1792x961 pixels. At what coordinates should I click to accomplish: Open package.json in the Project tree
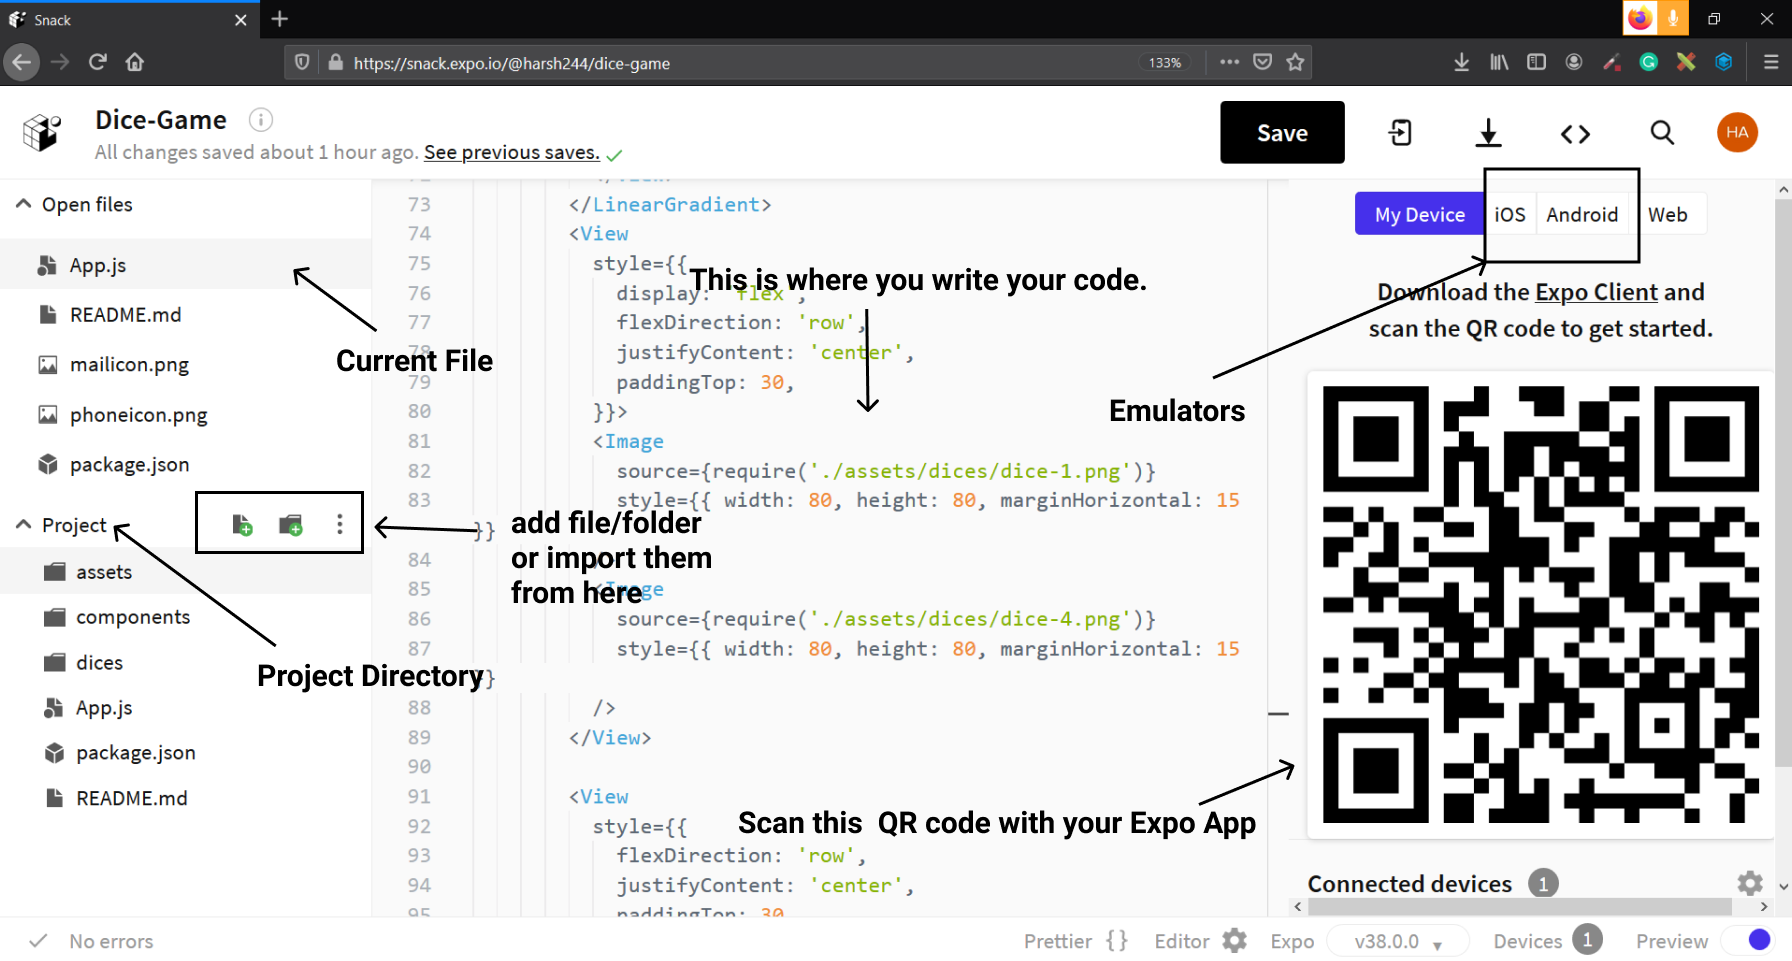pos(186,752)
